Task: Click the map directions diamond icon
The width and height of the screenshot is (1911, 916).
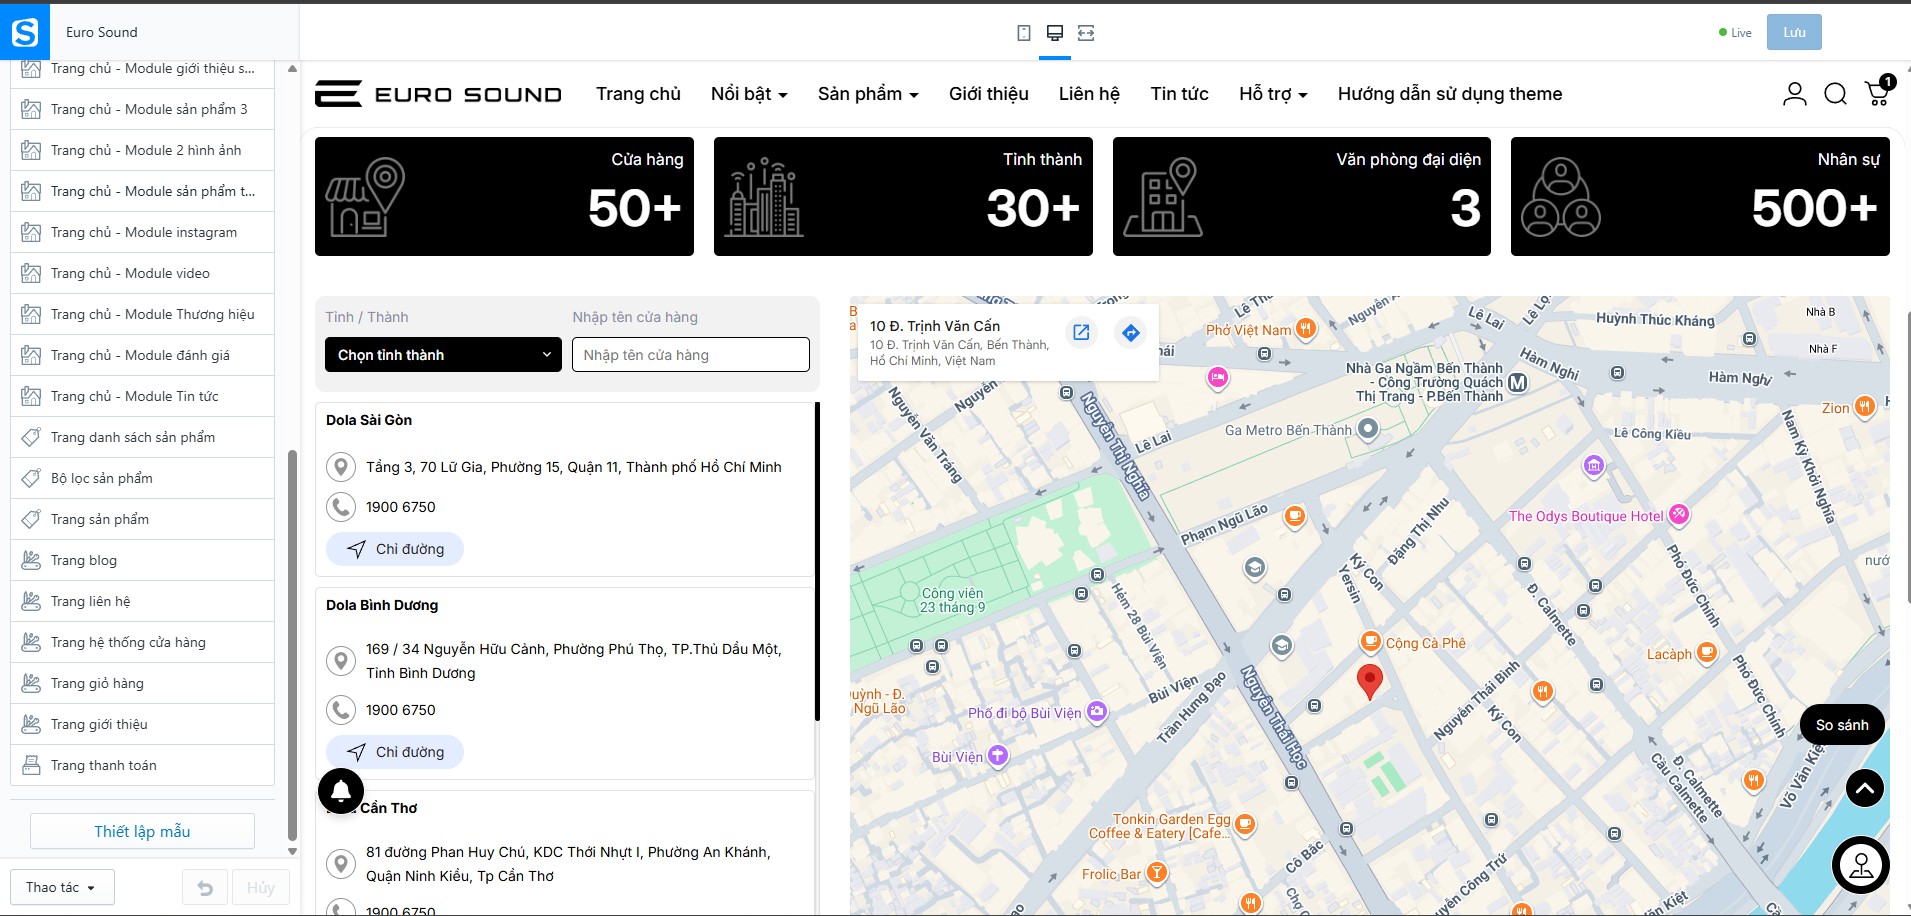Action: [1130, 333]
